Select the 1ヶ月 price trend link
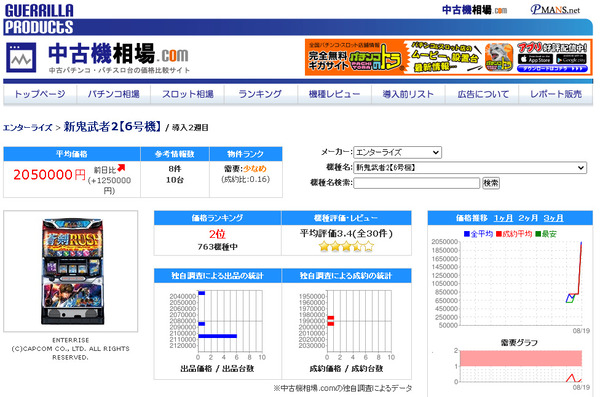Viewport: 600px width, 397px height. click(503, 218)
